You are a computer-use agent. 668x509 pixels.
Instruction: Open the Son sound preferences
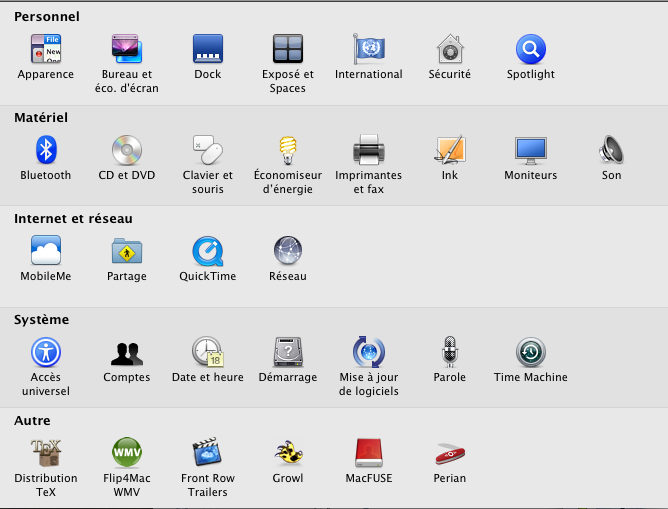coord(611,150)
